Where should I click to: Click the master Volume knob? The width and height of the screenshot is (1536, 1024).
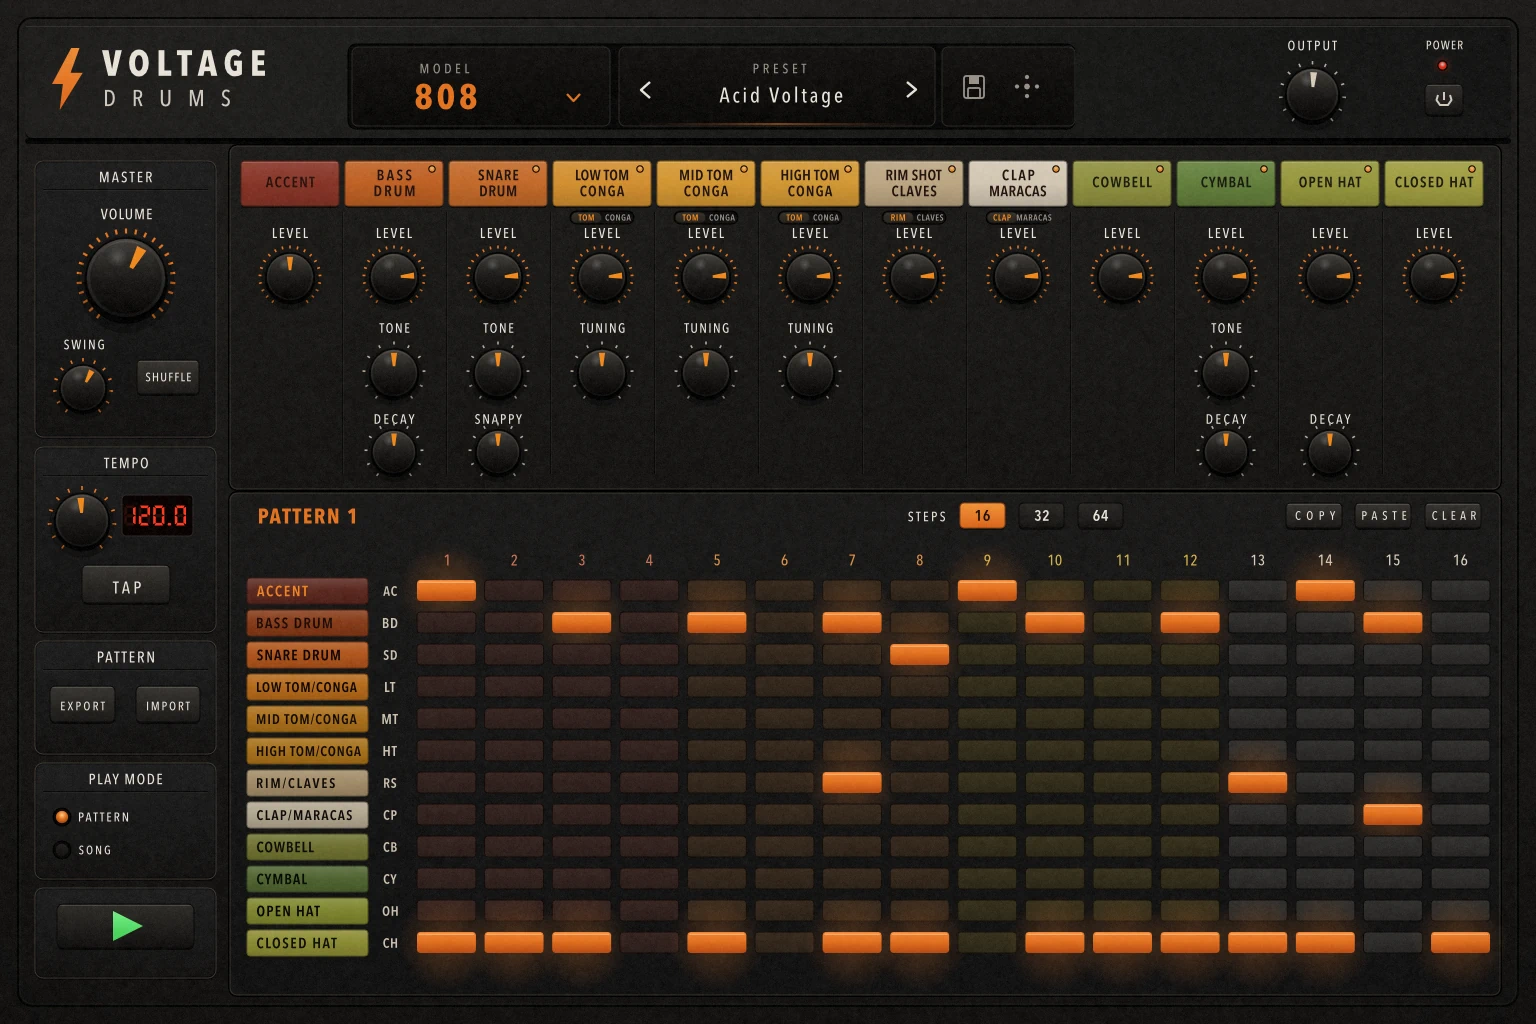click(126, 277)
